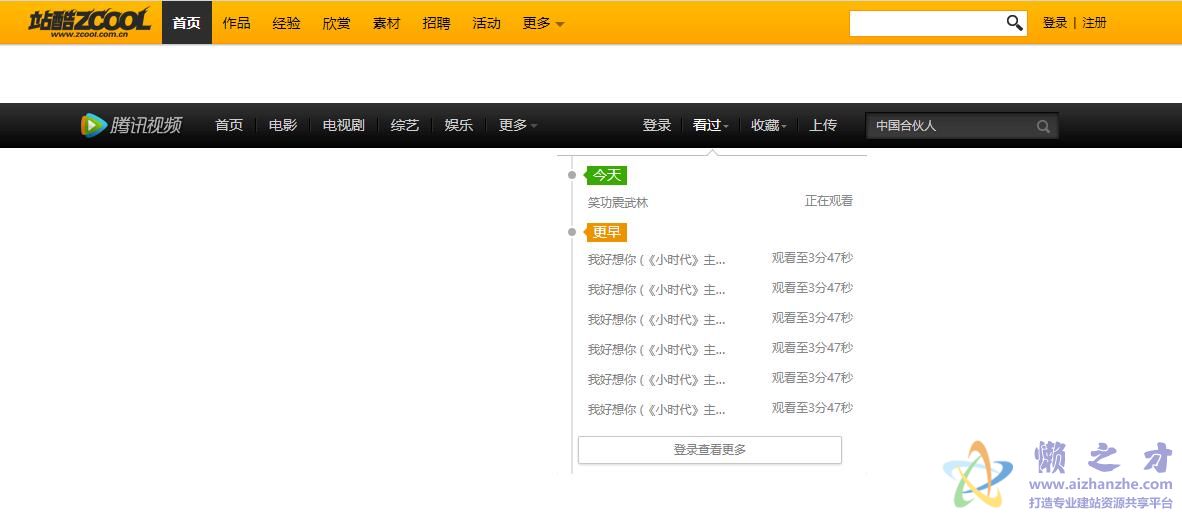1182x513 pixels.
Task: Open 素材 in ZCOOL navigation
Action: 386,23
